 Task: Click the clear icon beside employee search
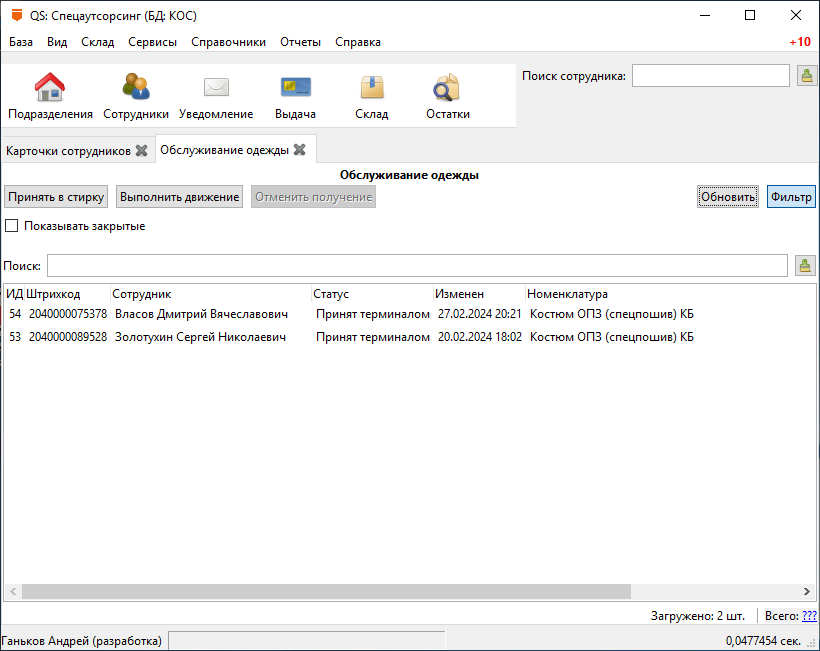[806, 76]
